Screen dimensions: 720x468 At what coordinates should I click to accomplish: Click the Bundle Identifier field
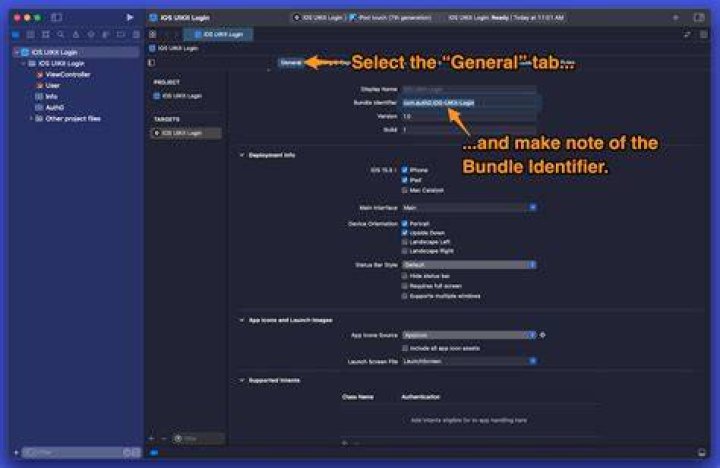pos(469,103)
